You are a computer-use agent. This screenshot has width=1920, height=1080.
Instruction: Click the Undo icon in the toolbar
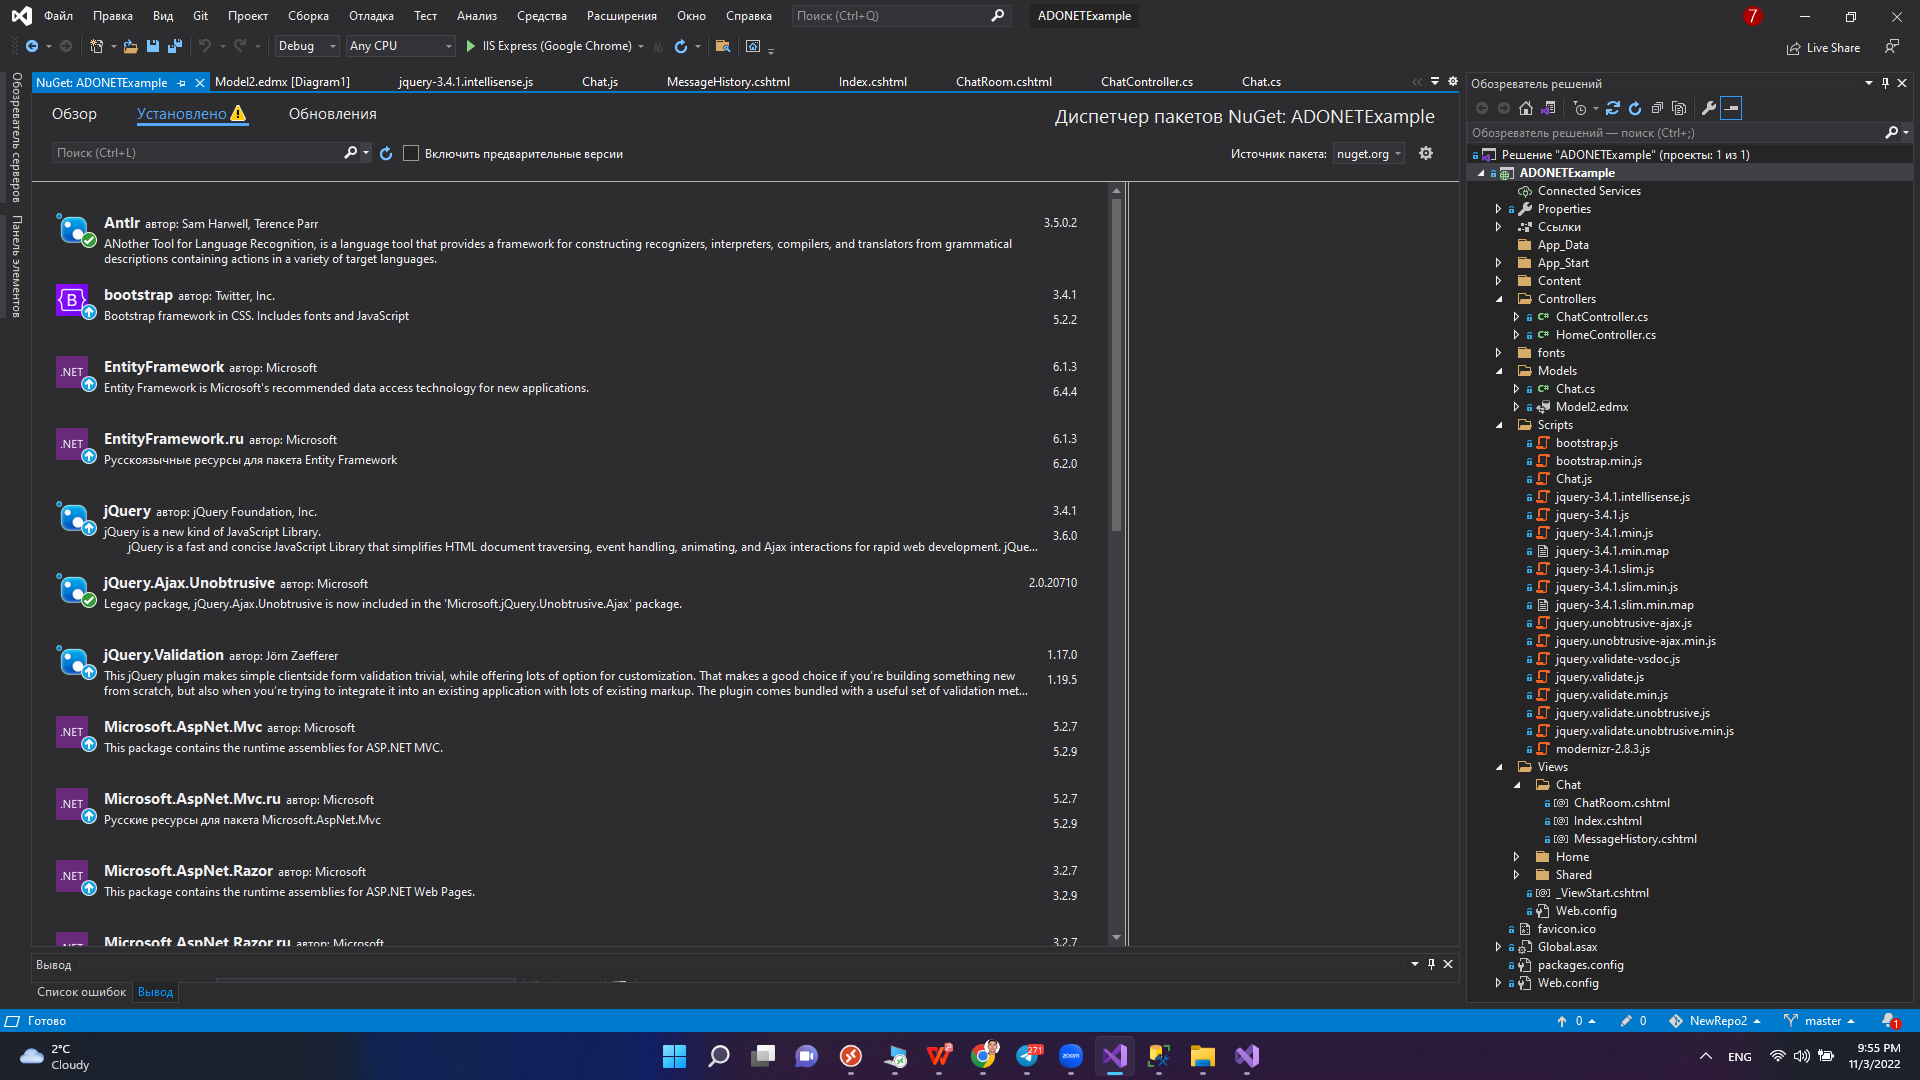[204, 46]
